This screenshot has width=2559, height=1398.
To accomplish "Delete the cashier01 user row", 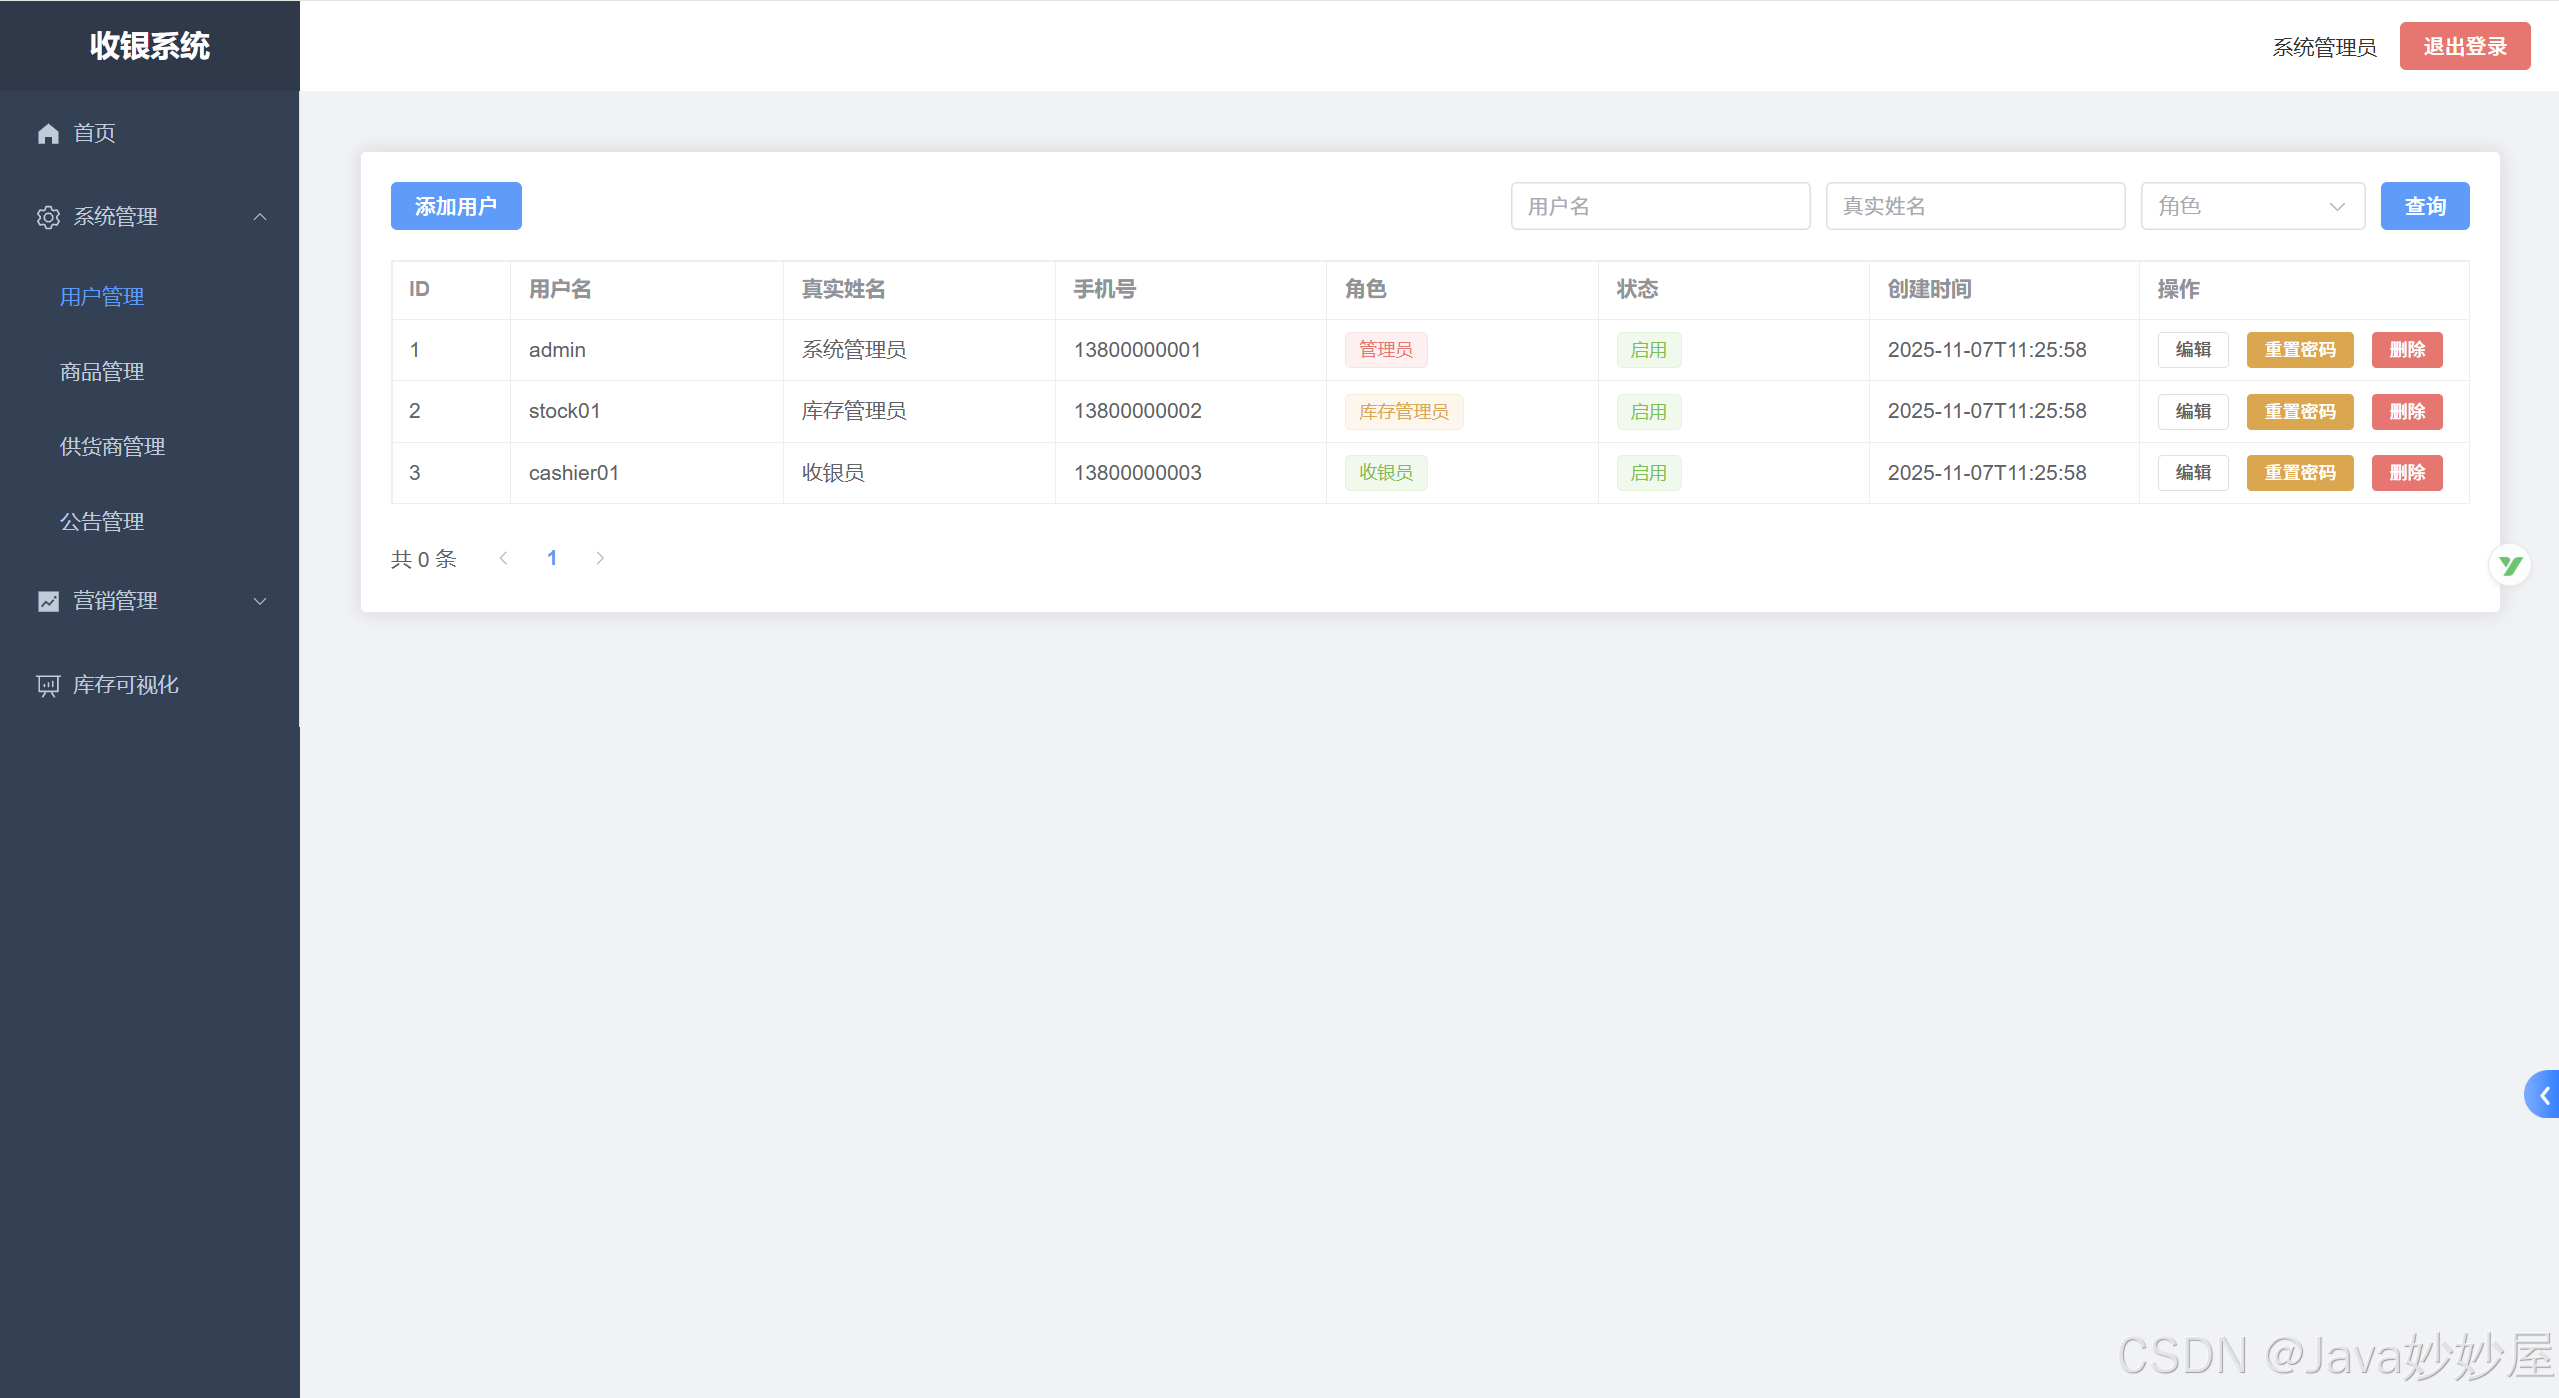I will click(x=2406, y=473).
